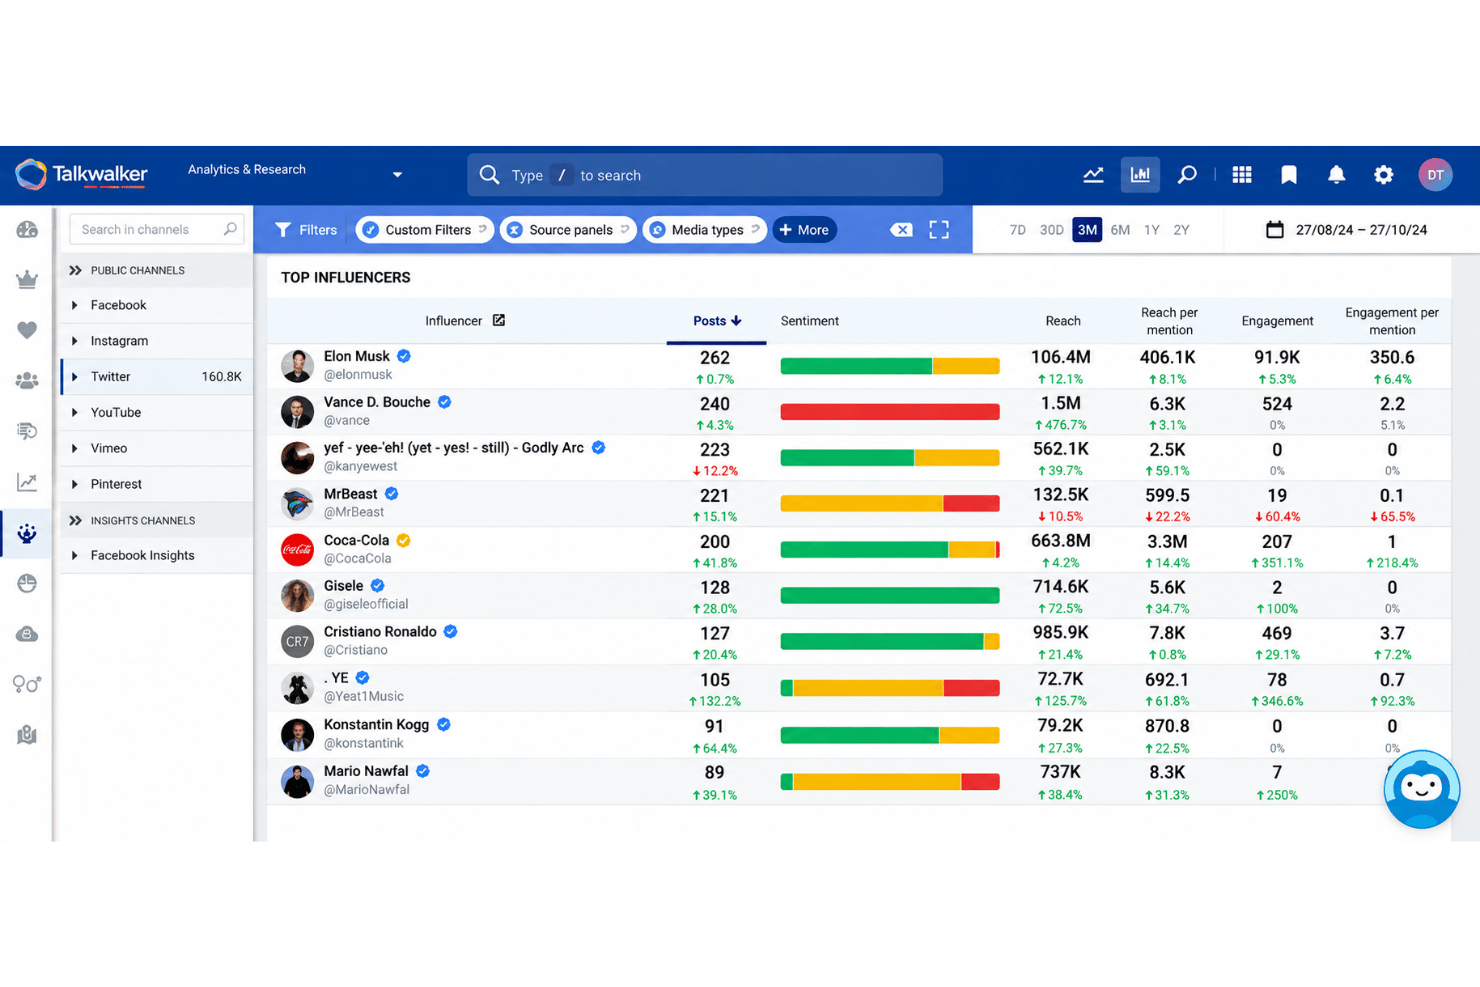
Task: Open the Coca-Cola influencer name
Action: click(x=356, y=540)
